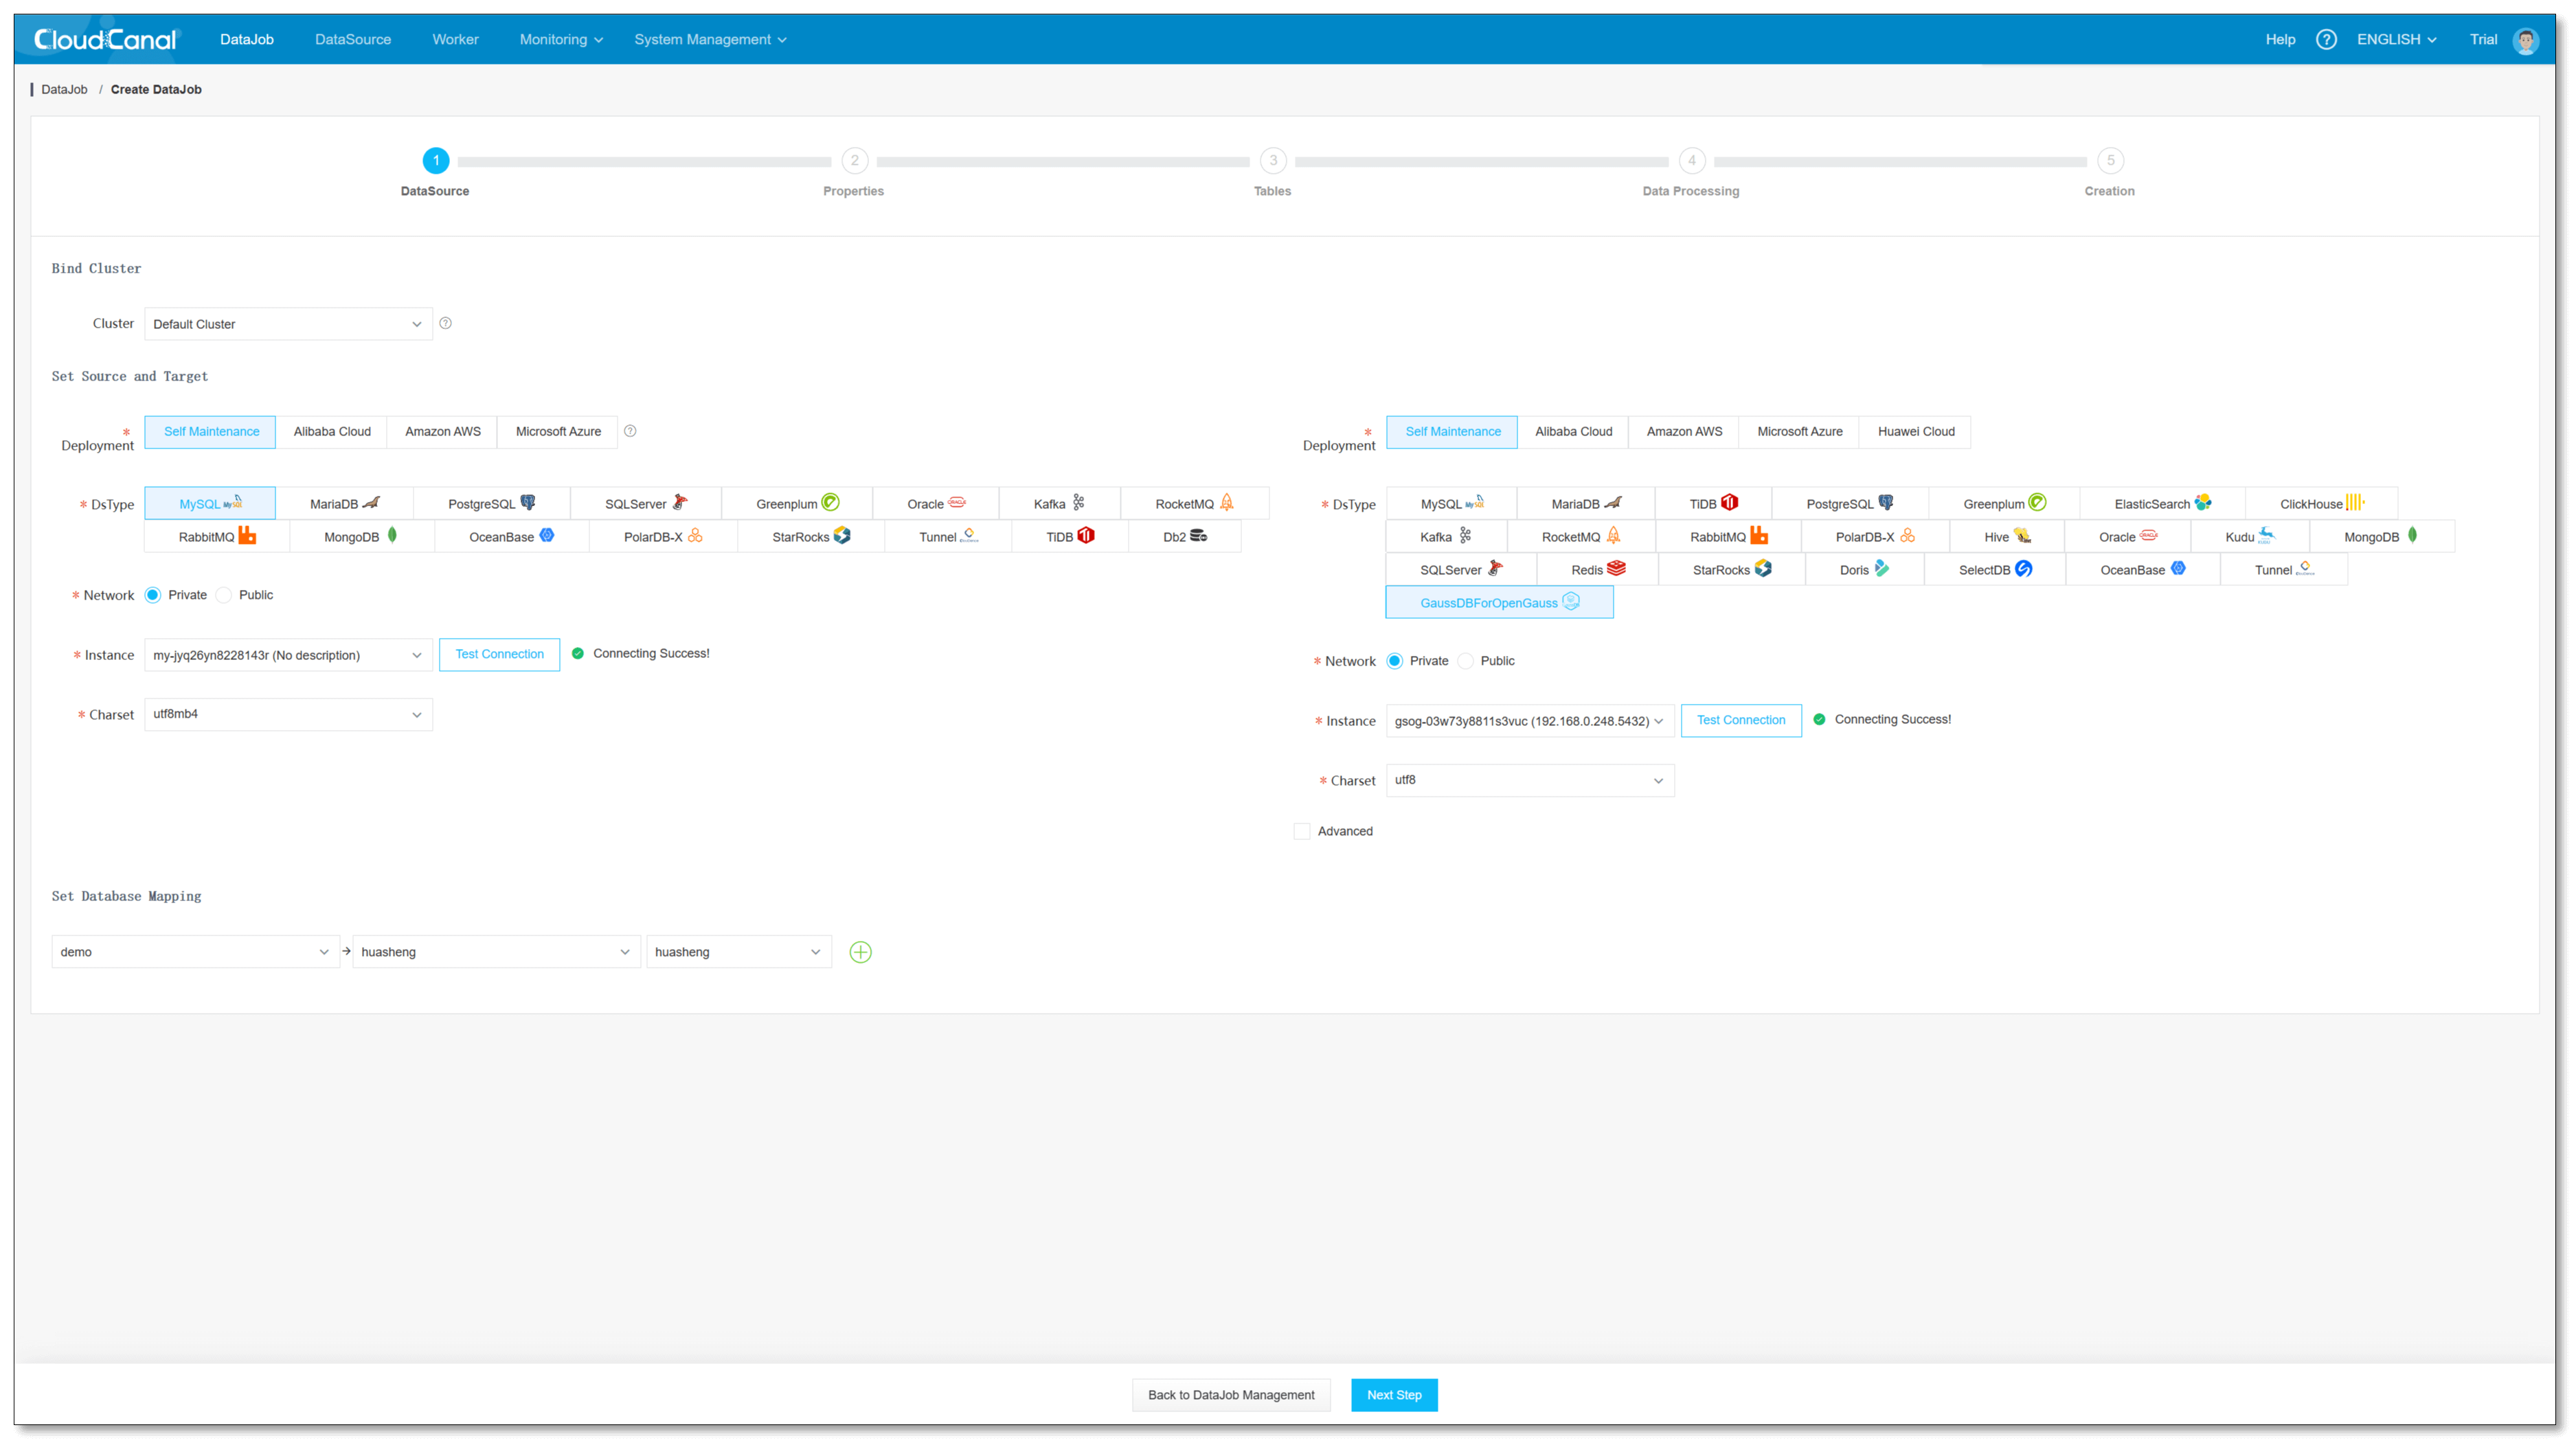Viewport: 2576px width, 1445px height.
Task: Open second huasheng schema dropdown
Action: [x=739, y=952]
